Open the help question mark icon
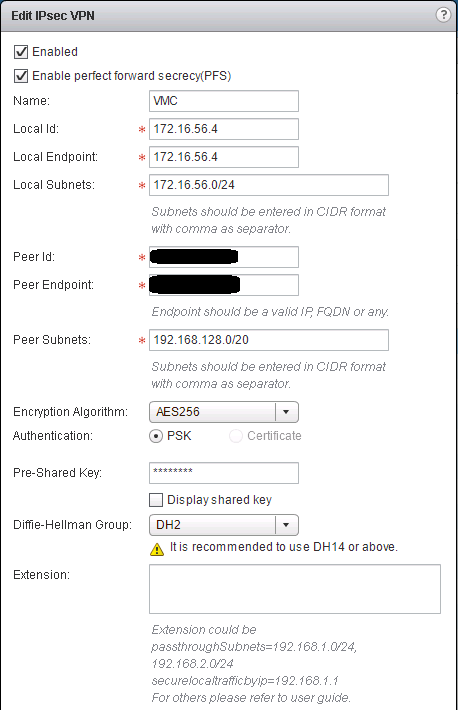This screenshot has height=710, width=458. click(x=444, y=15)
